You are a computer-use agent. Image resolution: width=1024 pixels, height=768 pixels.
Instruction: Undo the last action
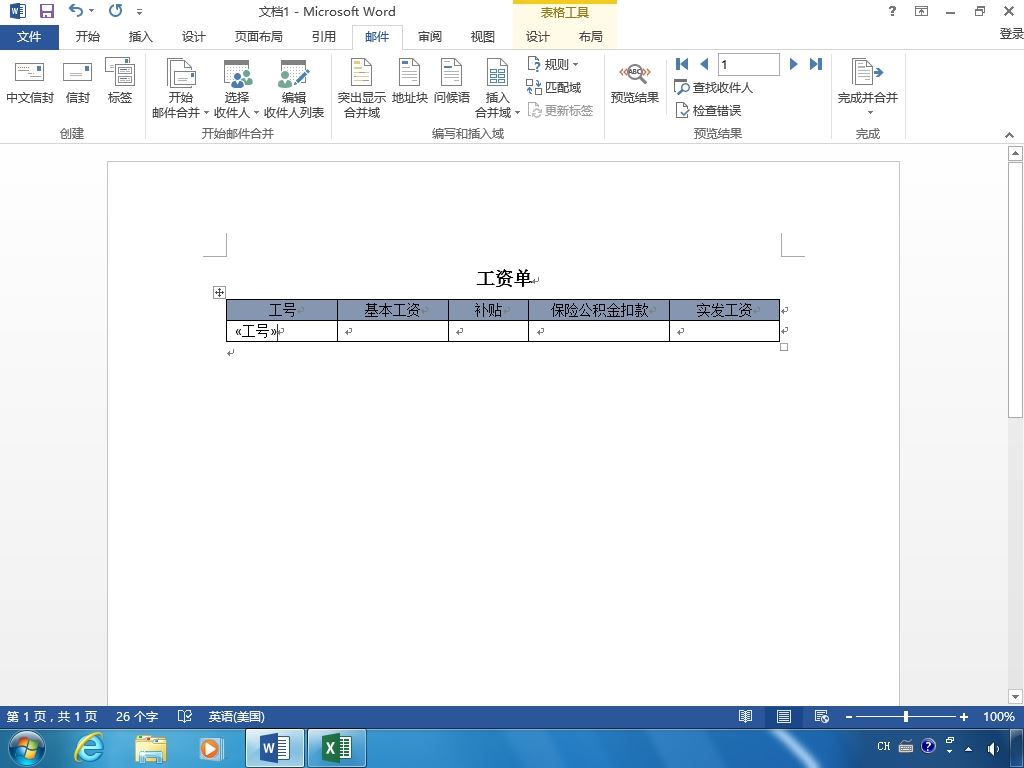76,10
